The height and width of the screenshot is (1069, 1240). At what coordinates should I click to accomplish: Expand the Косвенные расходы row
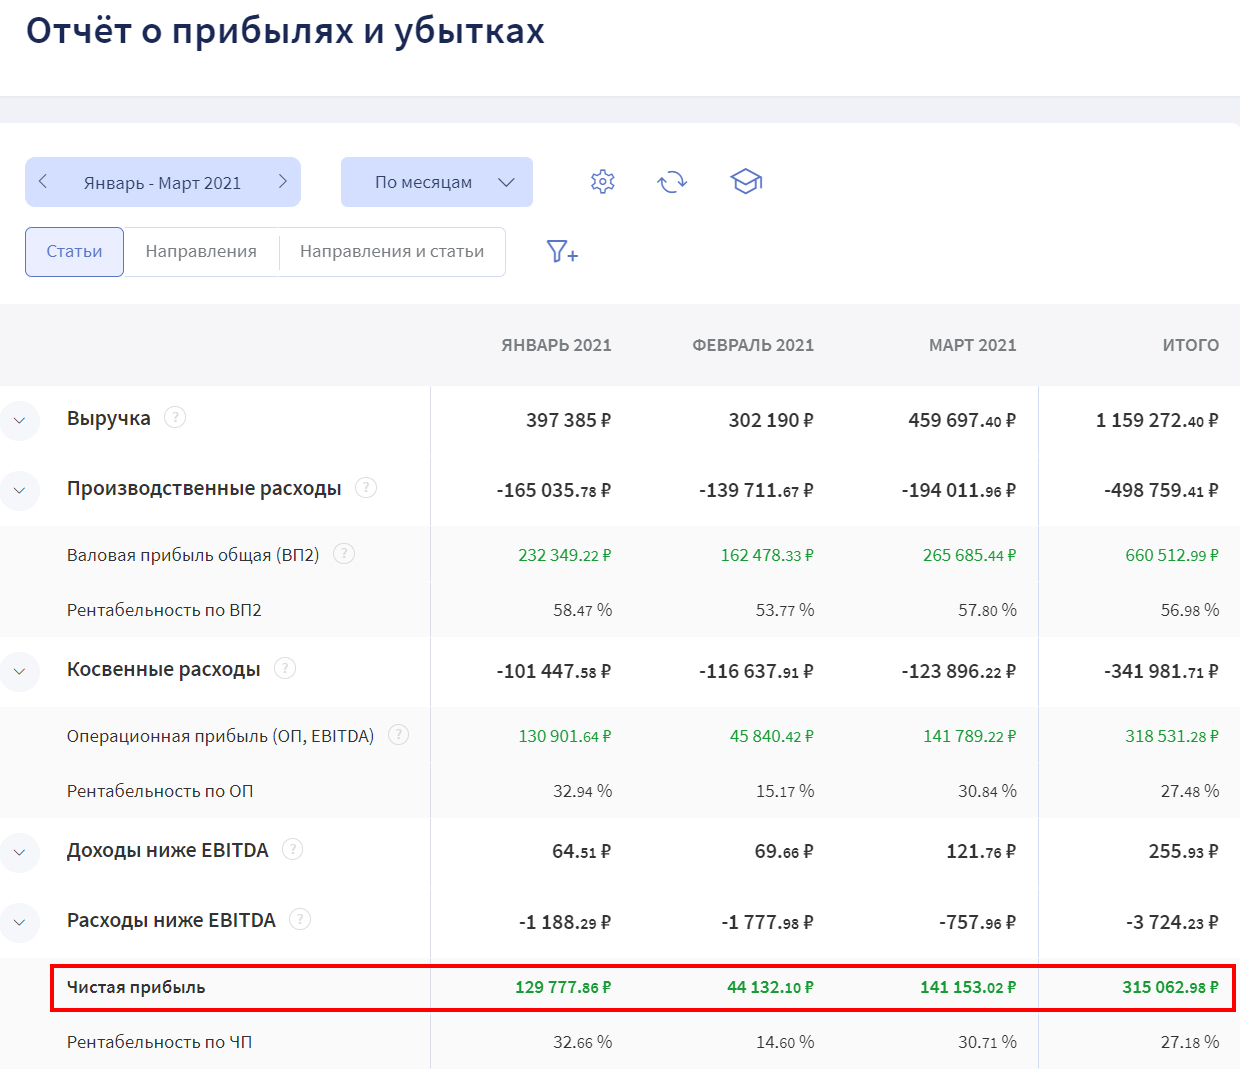tap(20, 672)
